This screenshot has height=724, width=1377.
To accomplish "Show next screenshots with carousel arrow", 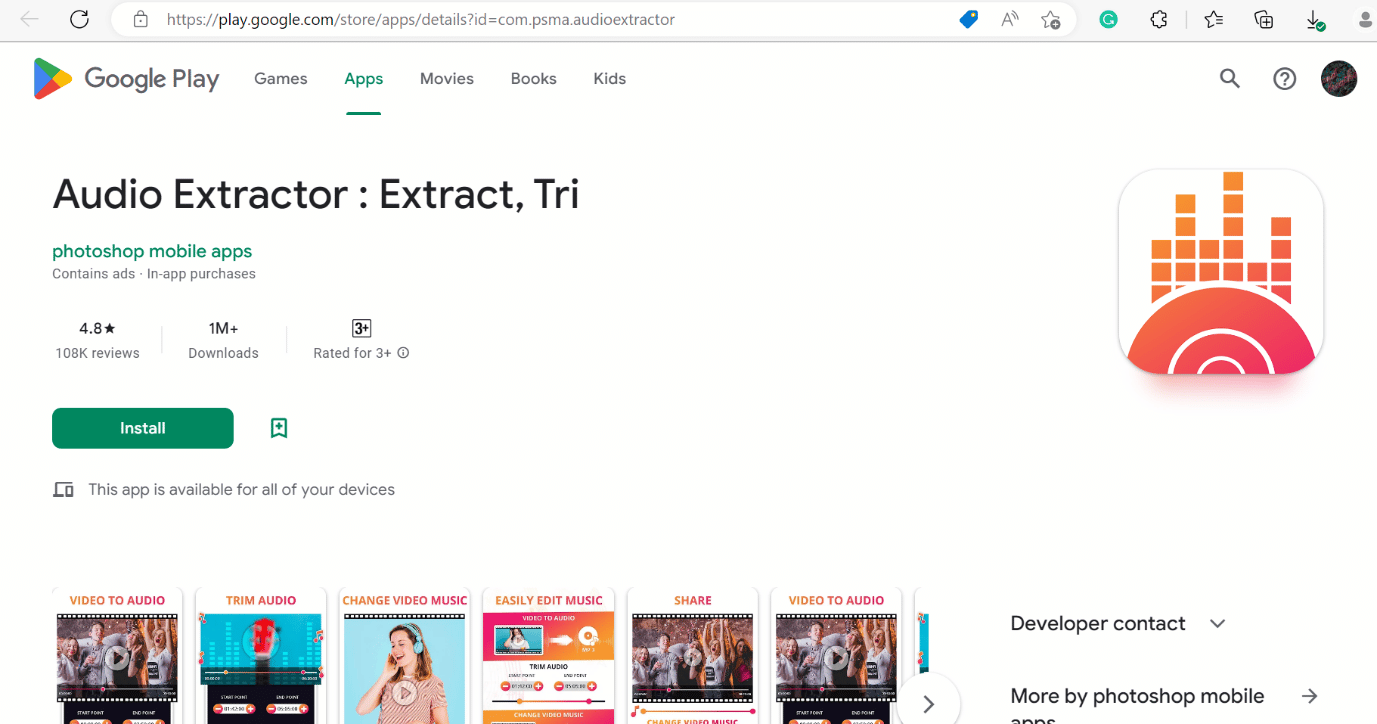I will tap(929, 704).
